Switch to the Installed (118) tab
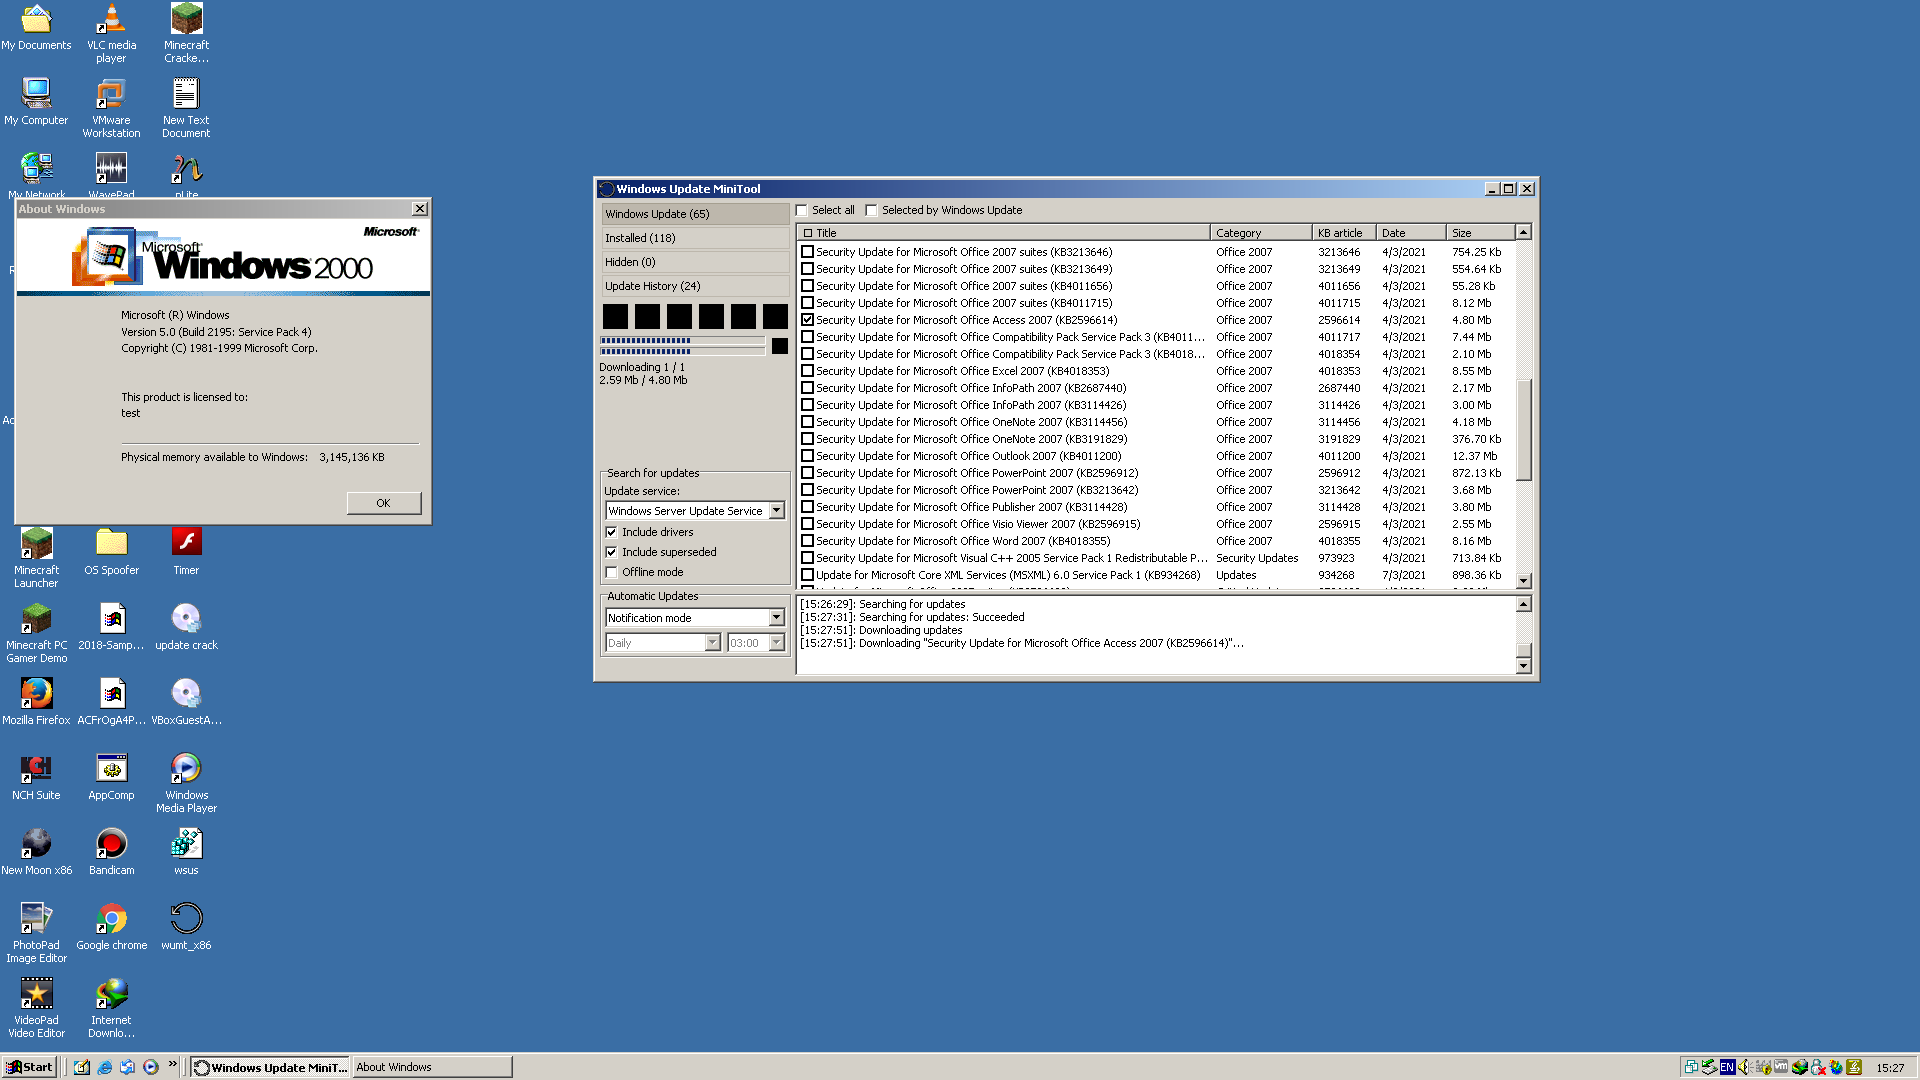1920x1080 pixels. [x=695, y=238]
